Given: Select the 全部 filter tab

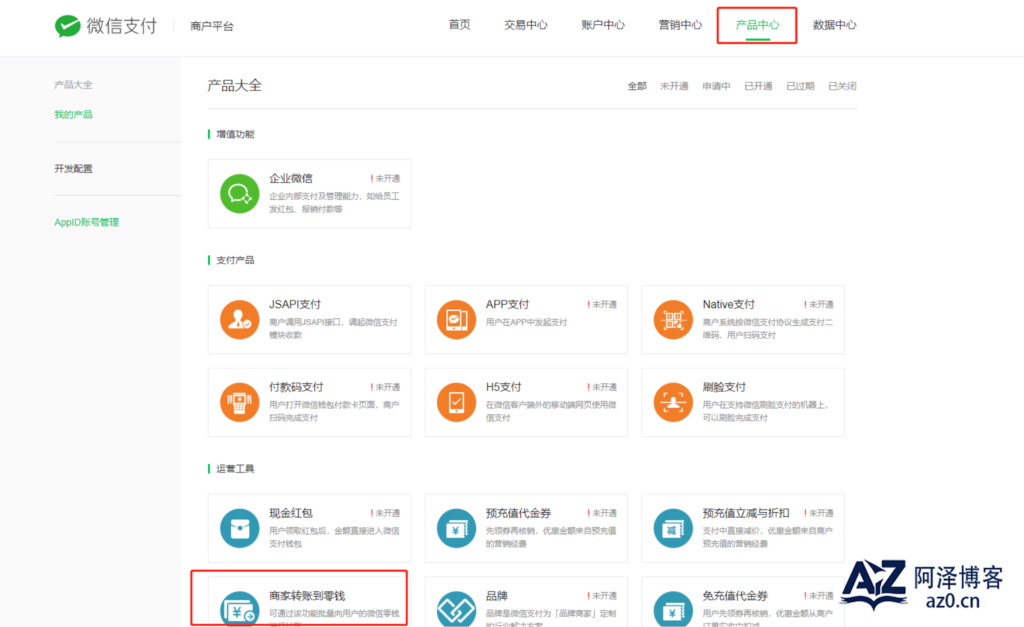Looking at the screenshot, I should (637, 86).
